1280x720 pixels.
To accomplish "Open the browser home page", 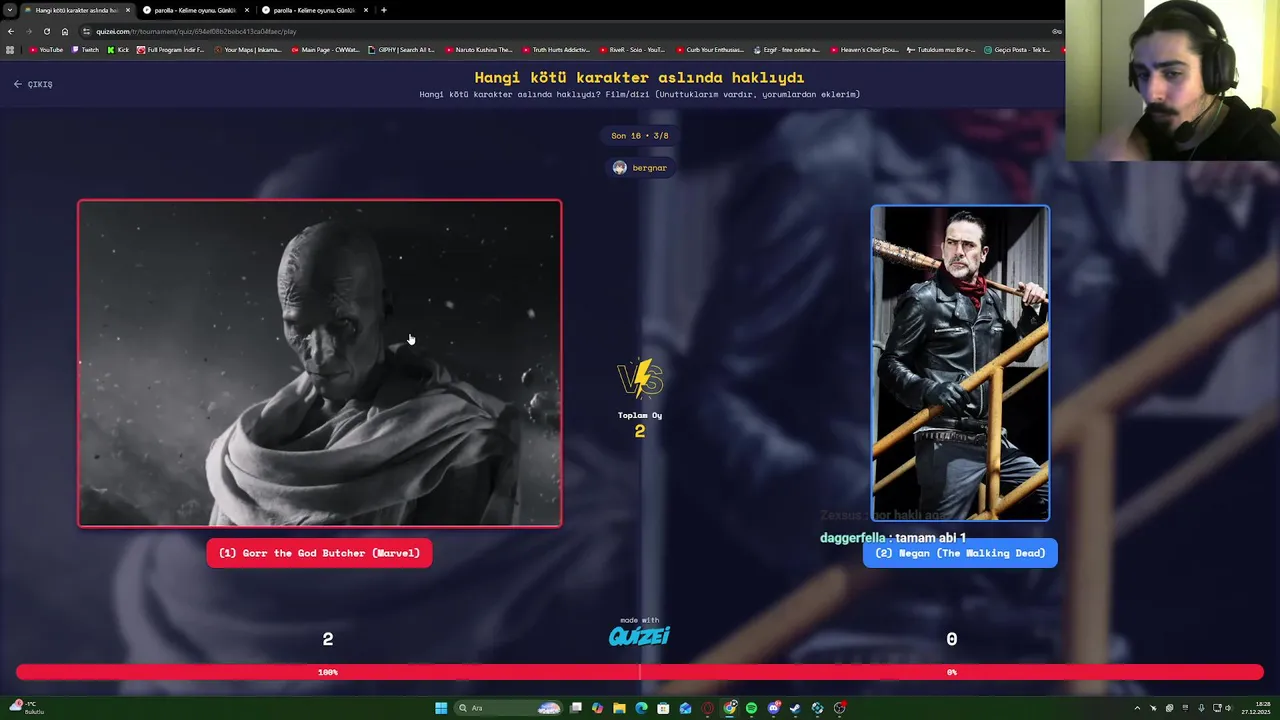I will click(x=65, y=31).
